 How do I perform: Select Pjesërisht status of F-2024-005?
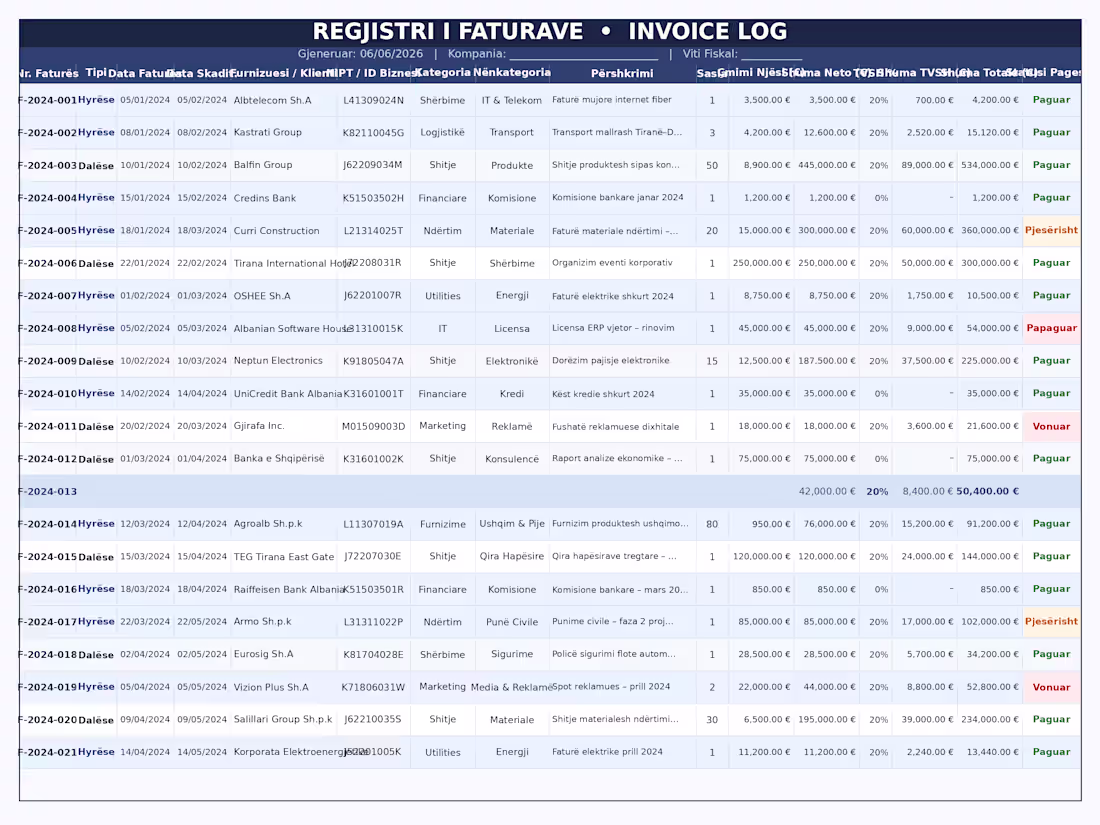(1052, 230)
